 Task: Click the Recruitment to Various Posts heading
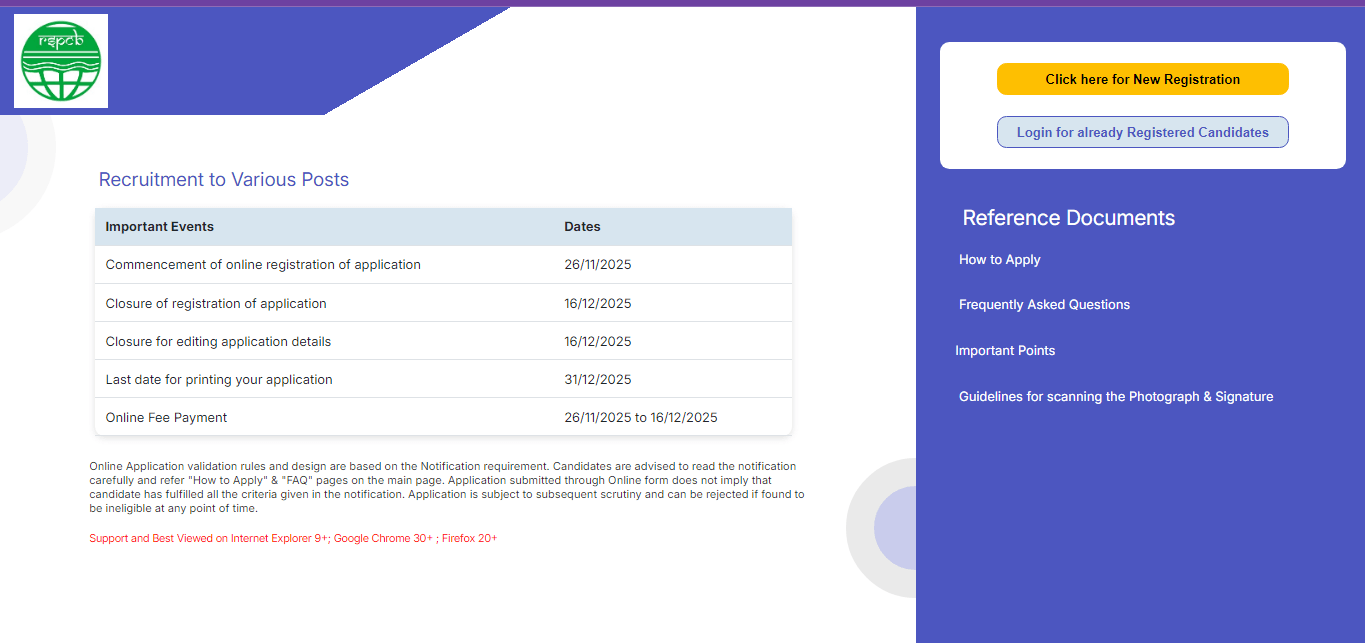pos(223,179)
